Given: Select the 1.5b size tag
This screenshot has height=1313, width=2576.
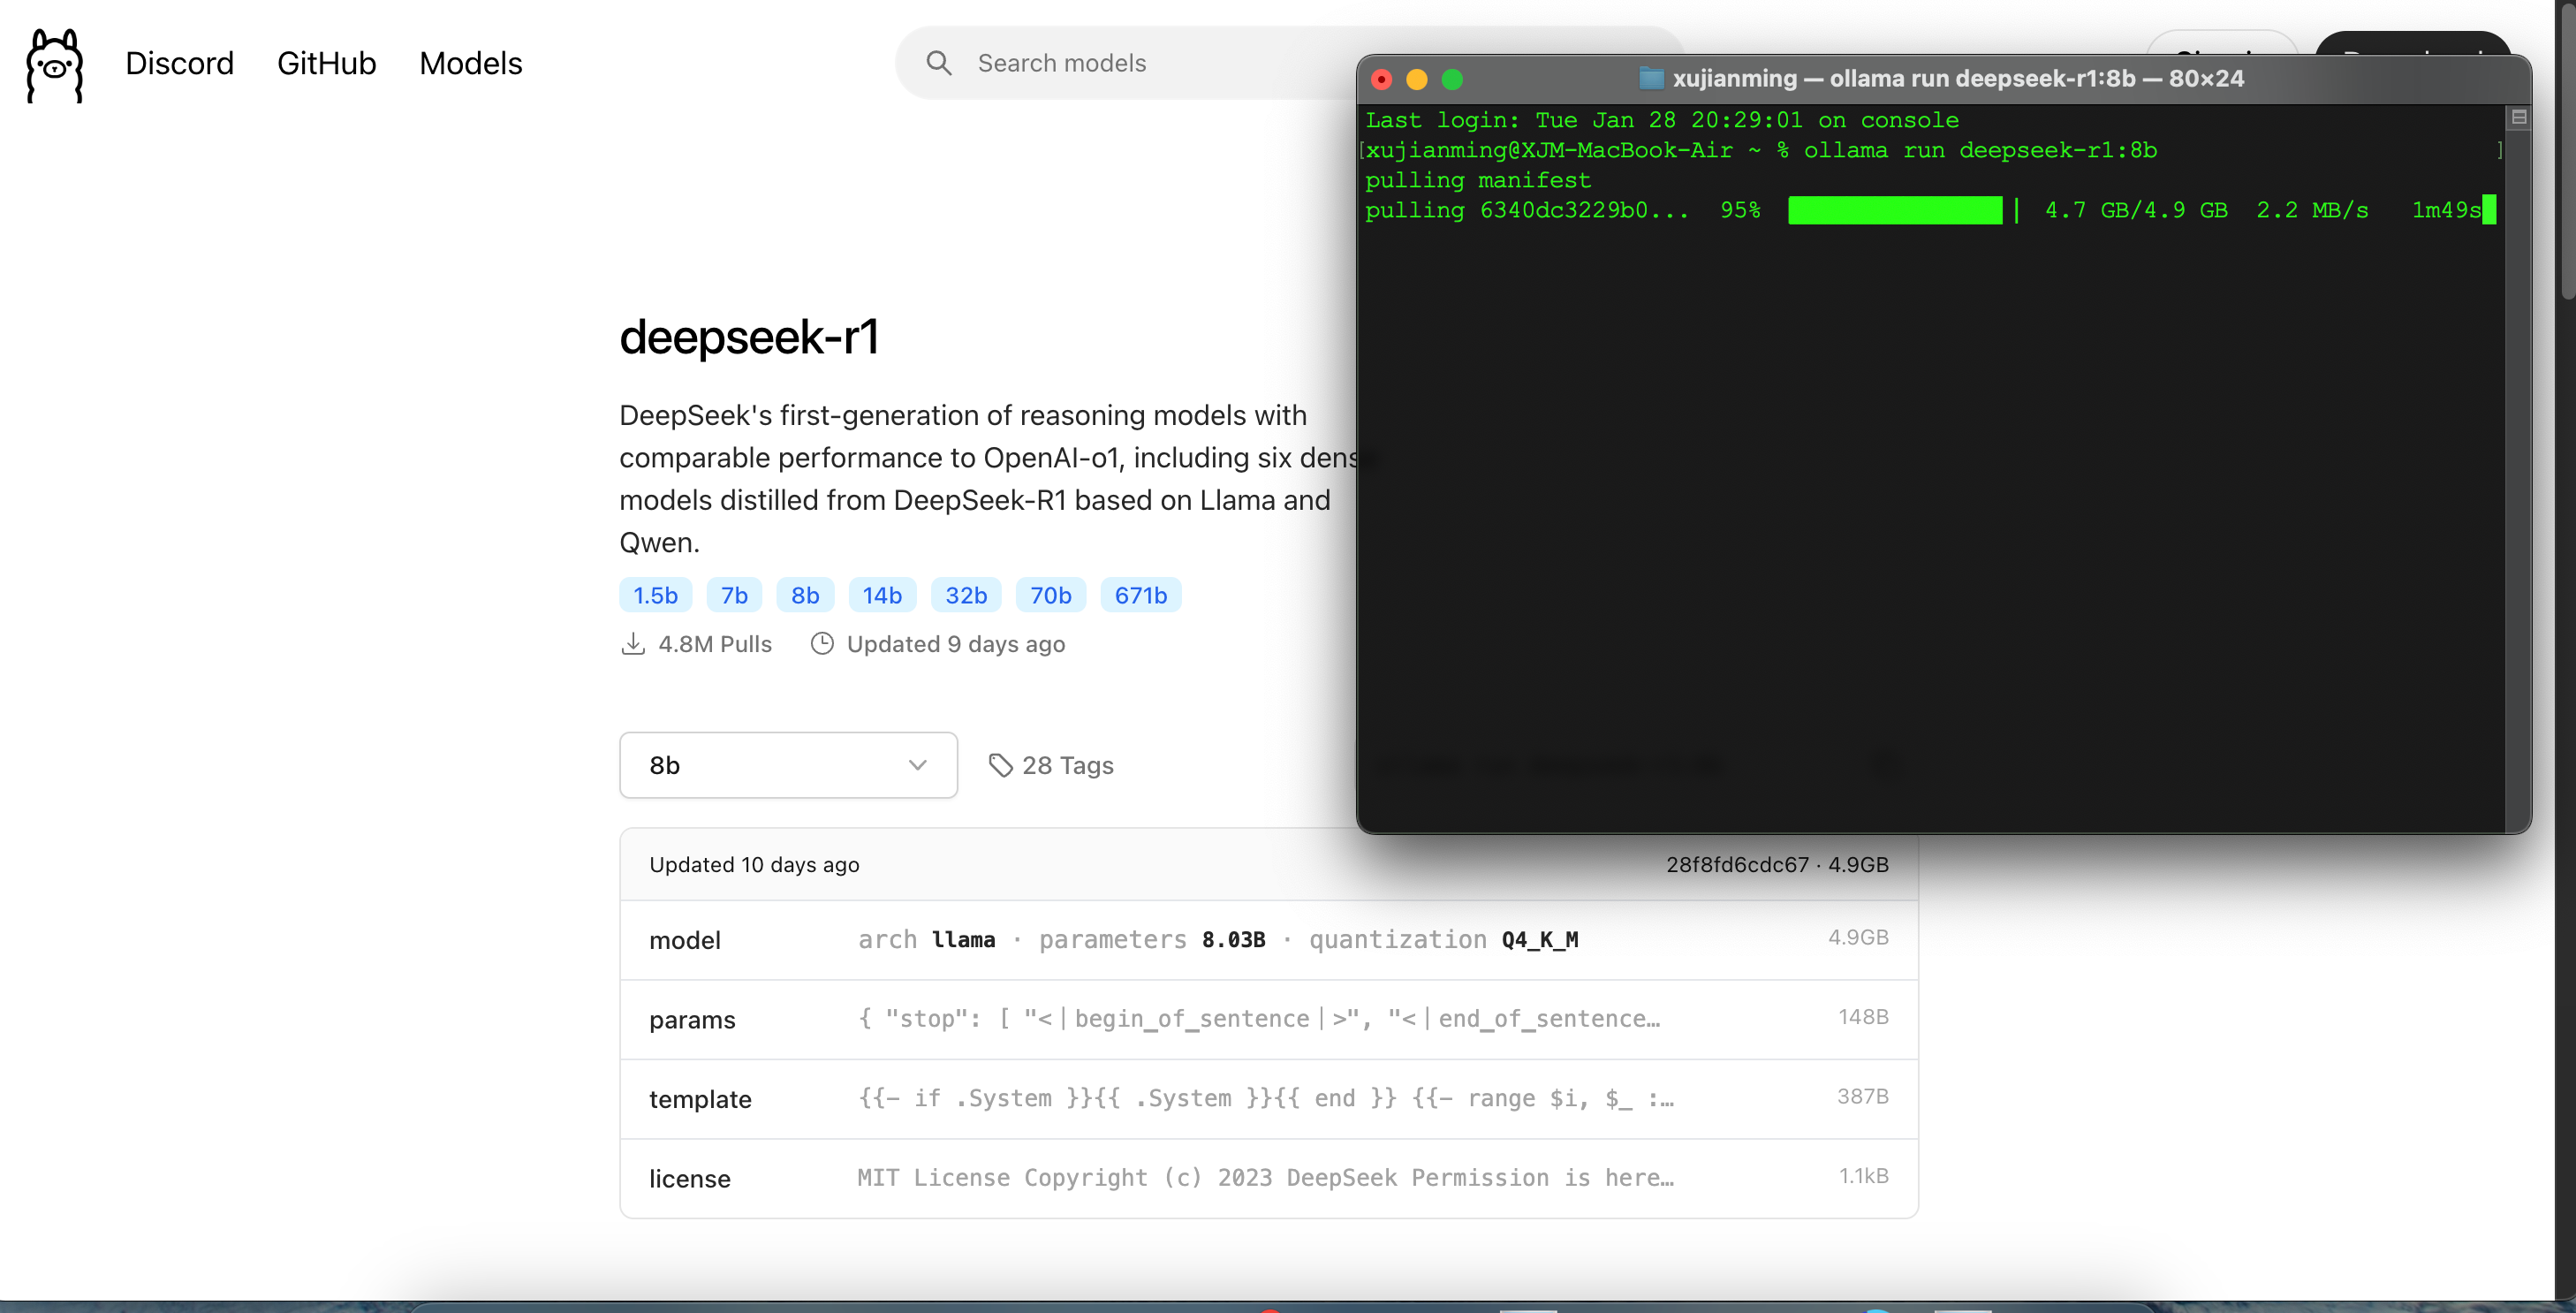Looking at the screenshot, I should tap(655, 595).
